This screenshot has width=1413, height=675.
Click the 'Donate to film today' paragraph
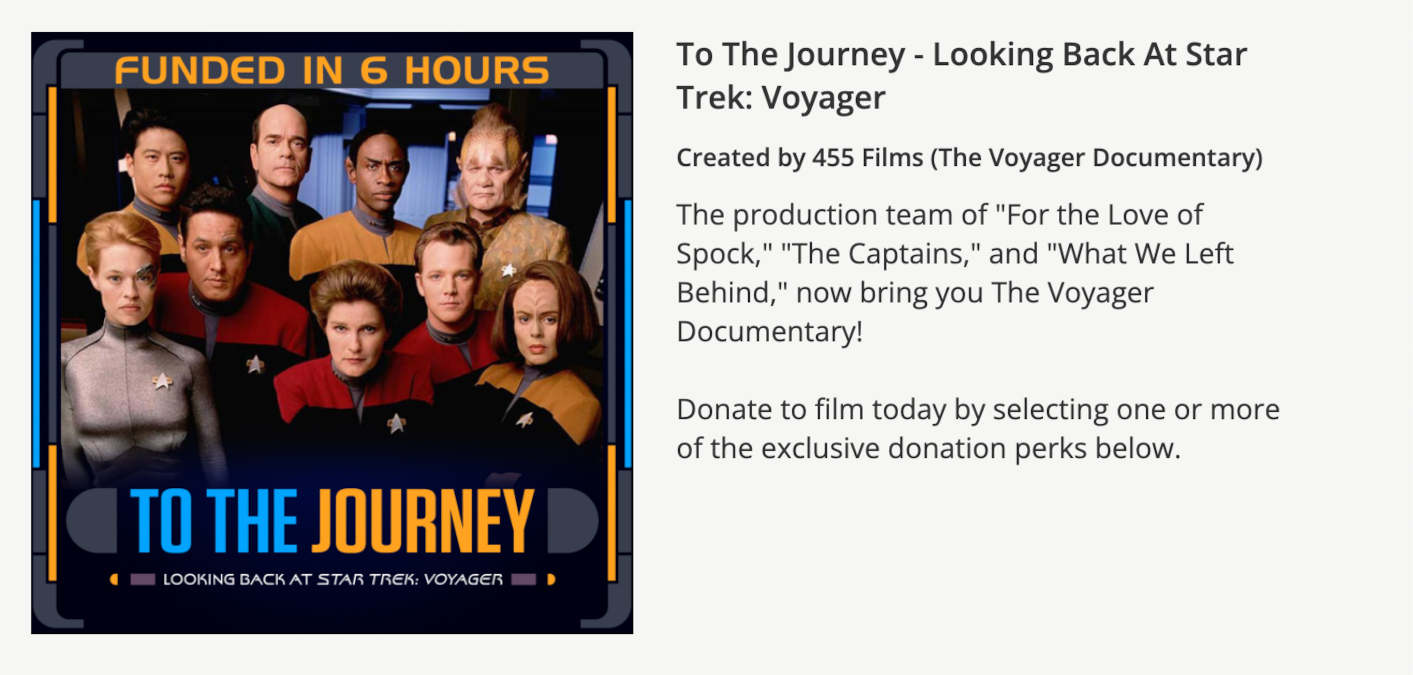[977, 429]
